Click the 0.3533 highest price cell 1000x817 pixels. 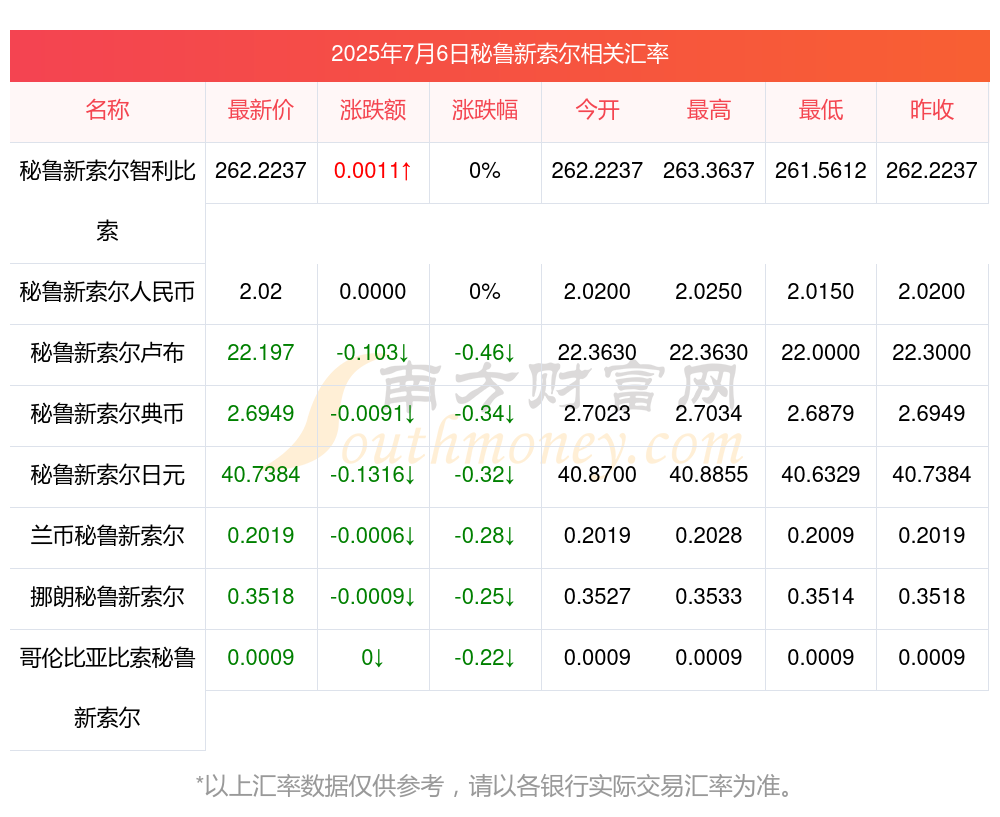pyautogui.click(x=709, y=596)
